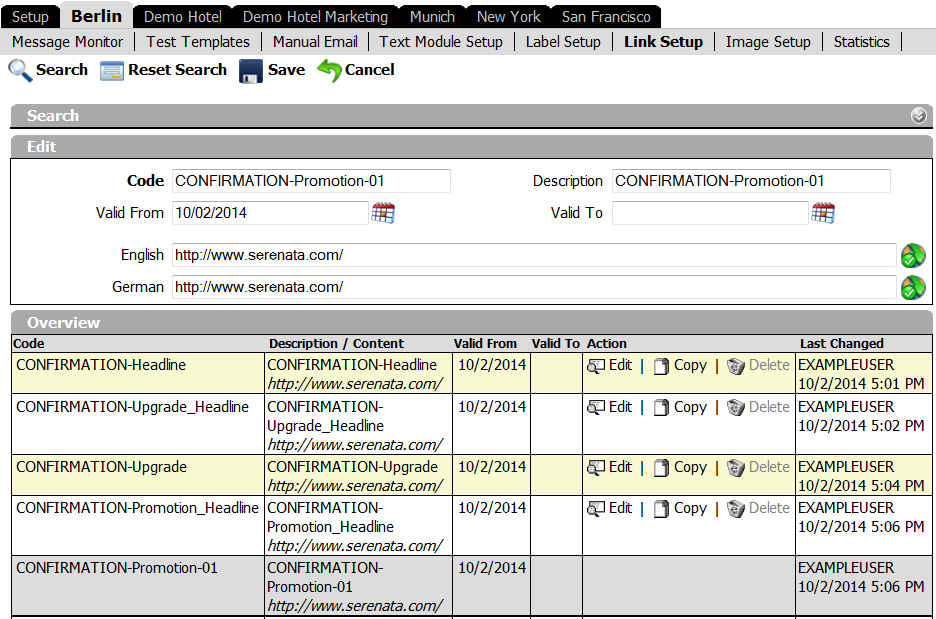Test the English link globe icon
Viewport: 936px width, 619px height.
[x=913, y=255]
